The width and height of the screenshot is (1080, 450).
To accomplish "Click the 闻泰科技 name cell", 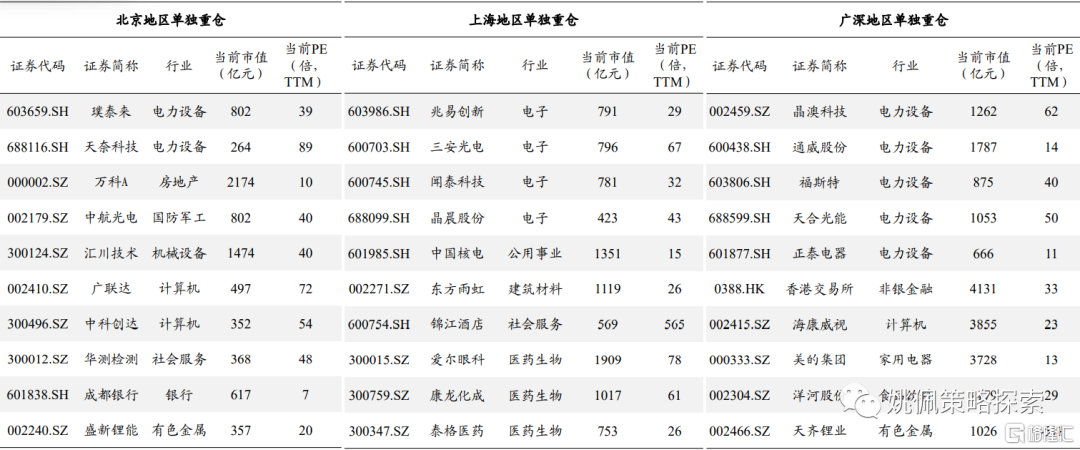I will click(x=457, y=183).
